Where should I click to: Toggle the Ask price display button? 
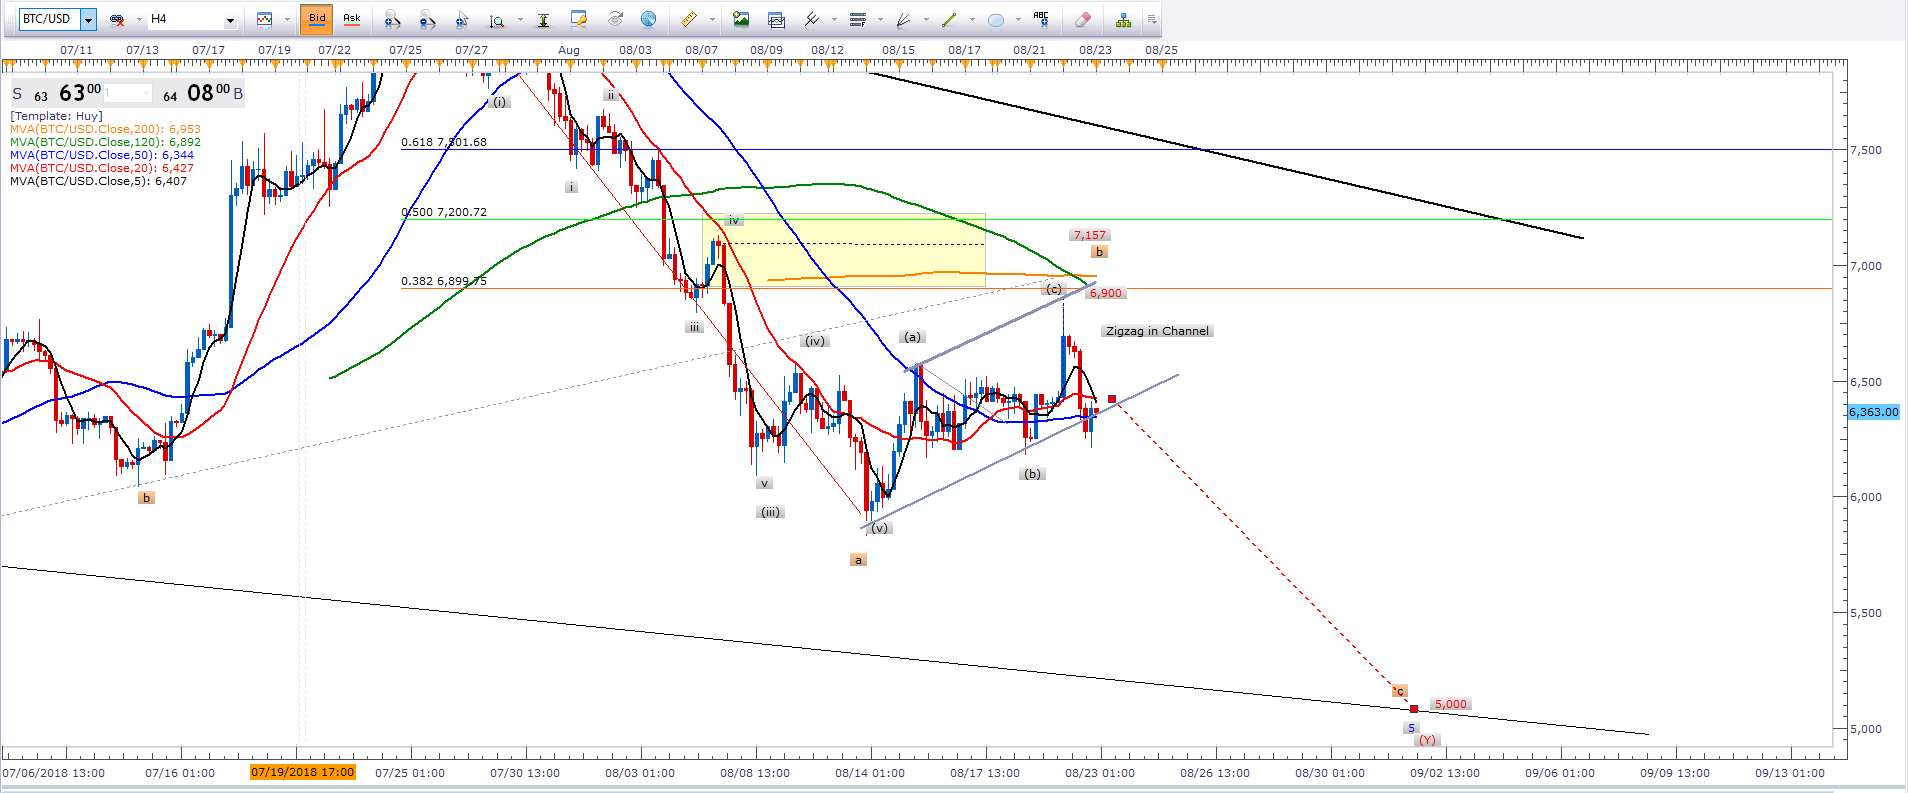tap(352, 19)
